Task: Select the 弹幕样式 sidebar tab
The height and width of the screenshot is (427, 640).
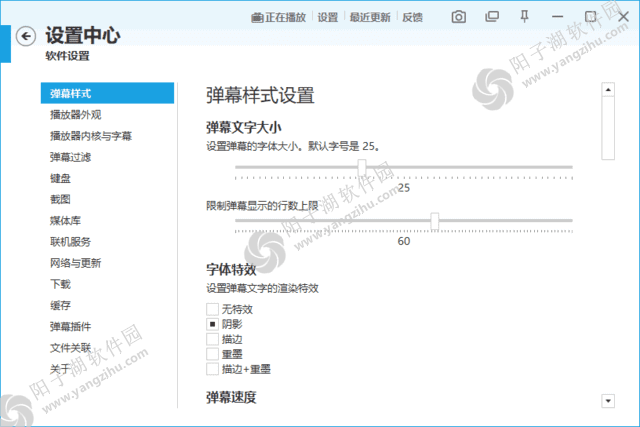Action: (107, 93)
